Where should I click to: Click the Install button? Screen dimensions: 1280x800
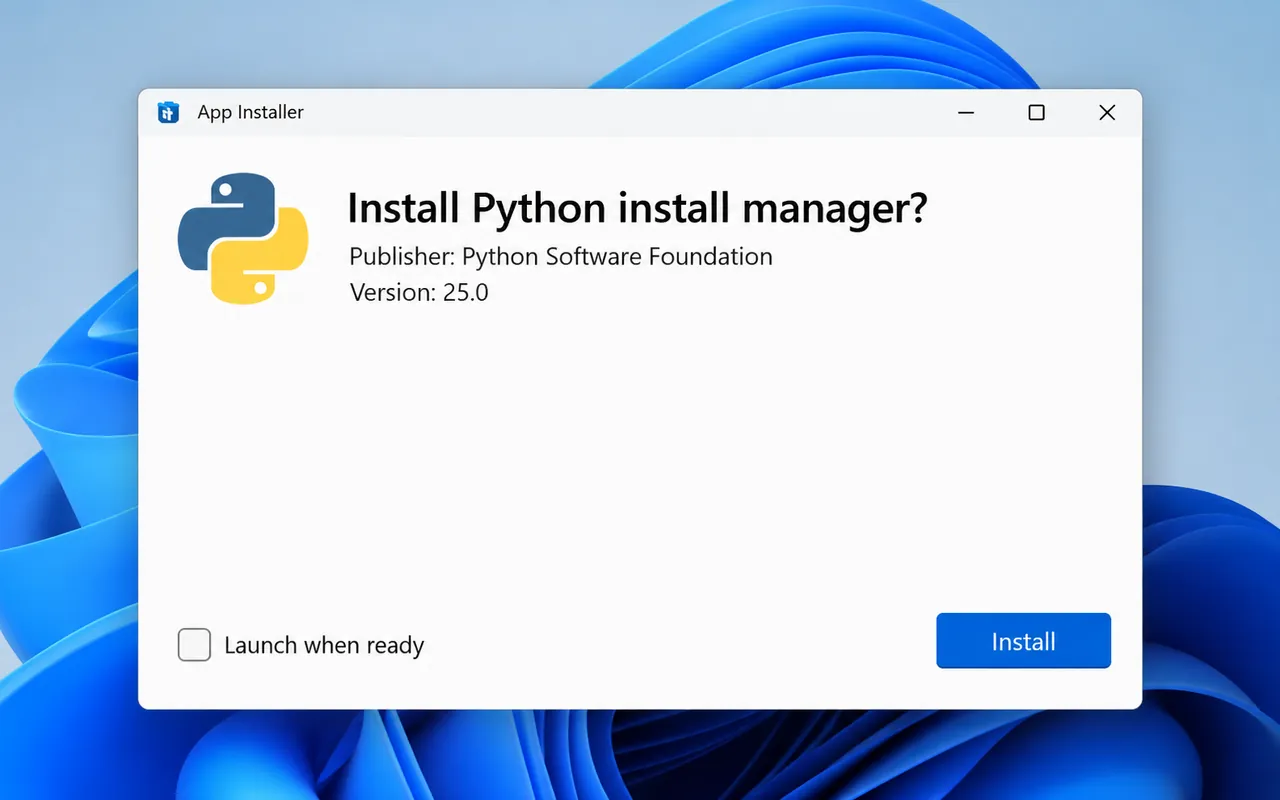coord(1023,641)
